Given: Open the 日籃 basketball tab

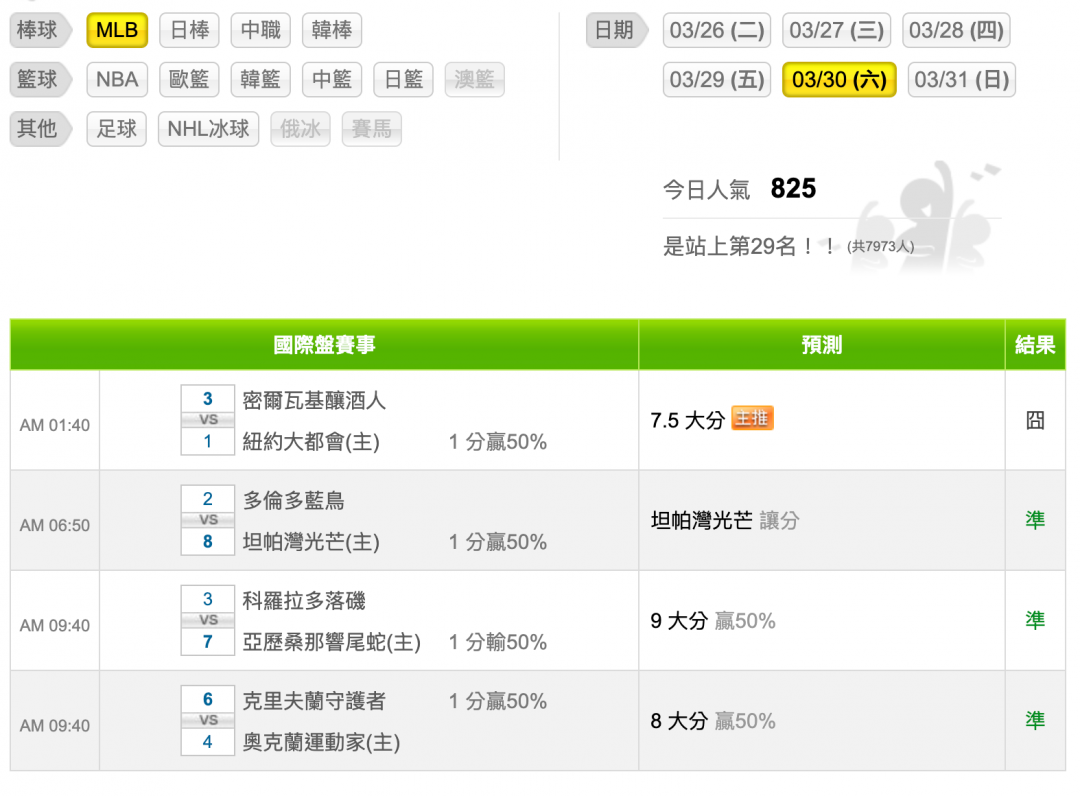Looking at the screenshot, I should coord(404,80).
